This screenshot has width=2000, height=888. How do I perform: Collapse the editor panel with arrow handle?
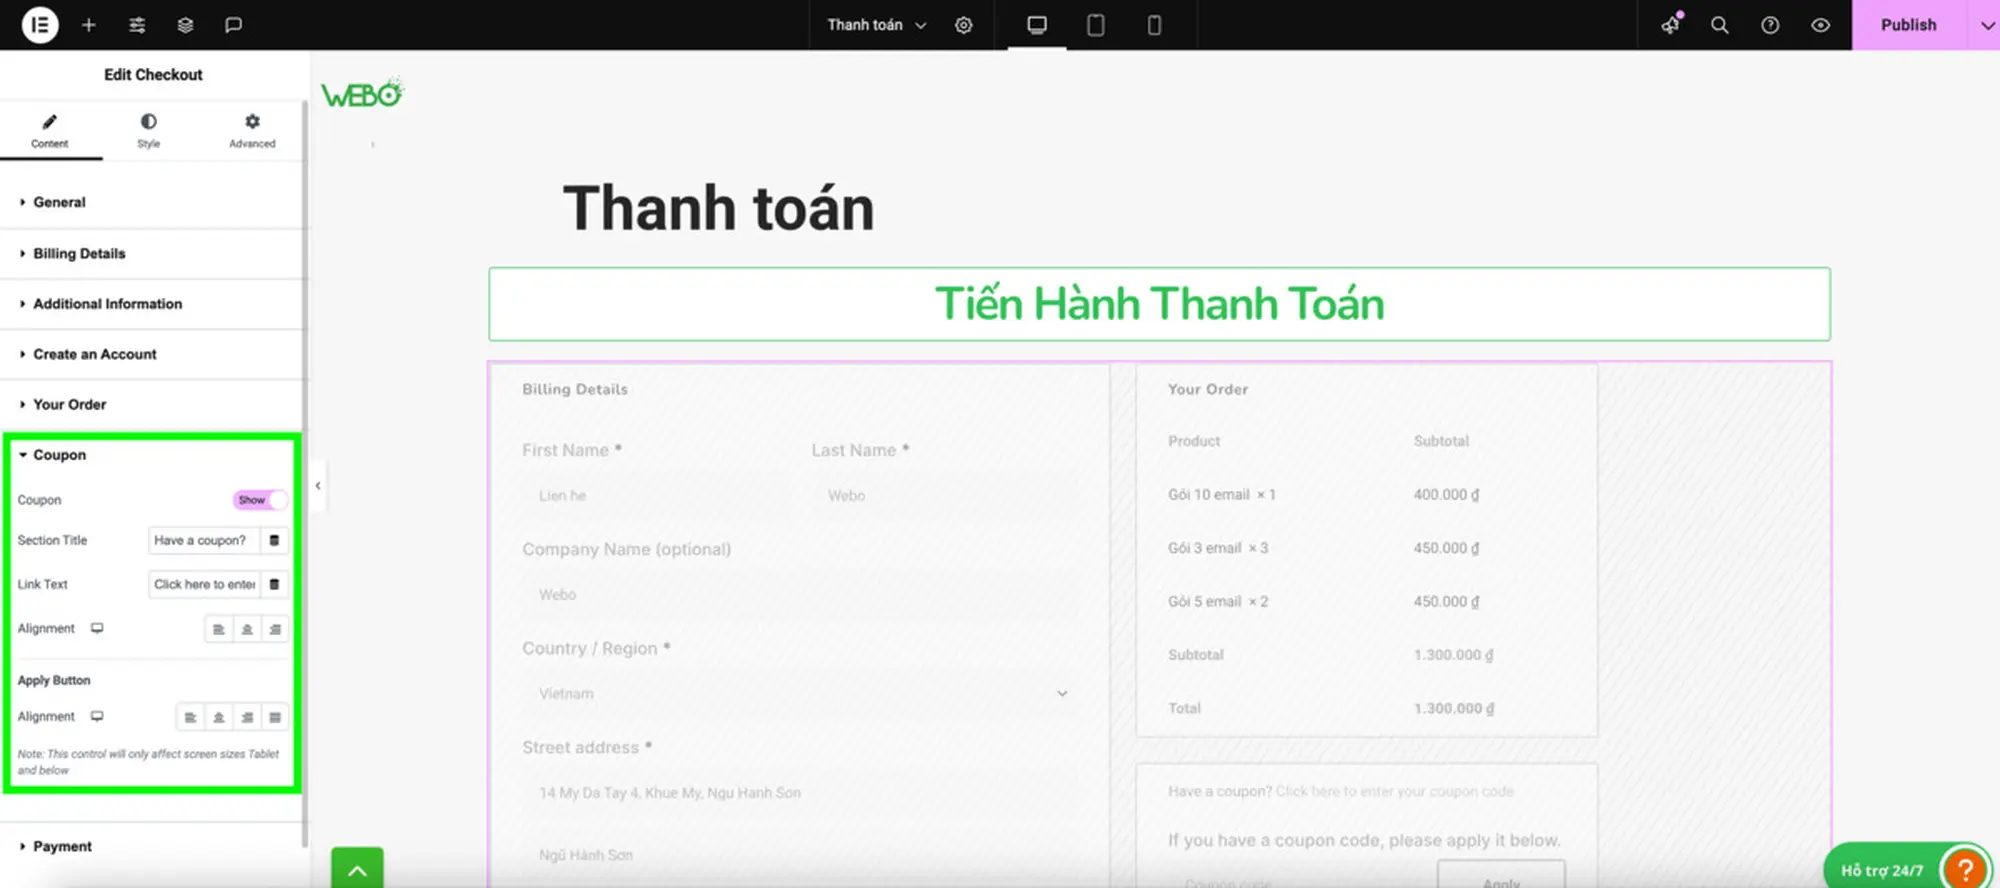tap(318, 486)
